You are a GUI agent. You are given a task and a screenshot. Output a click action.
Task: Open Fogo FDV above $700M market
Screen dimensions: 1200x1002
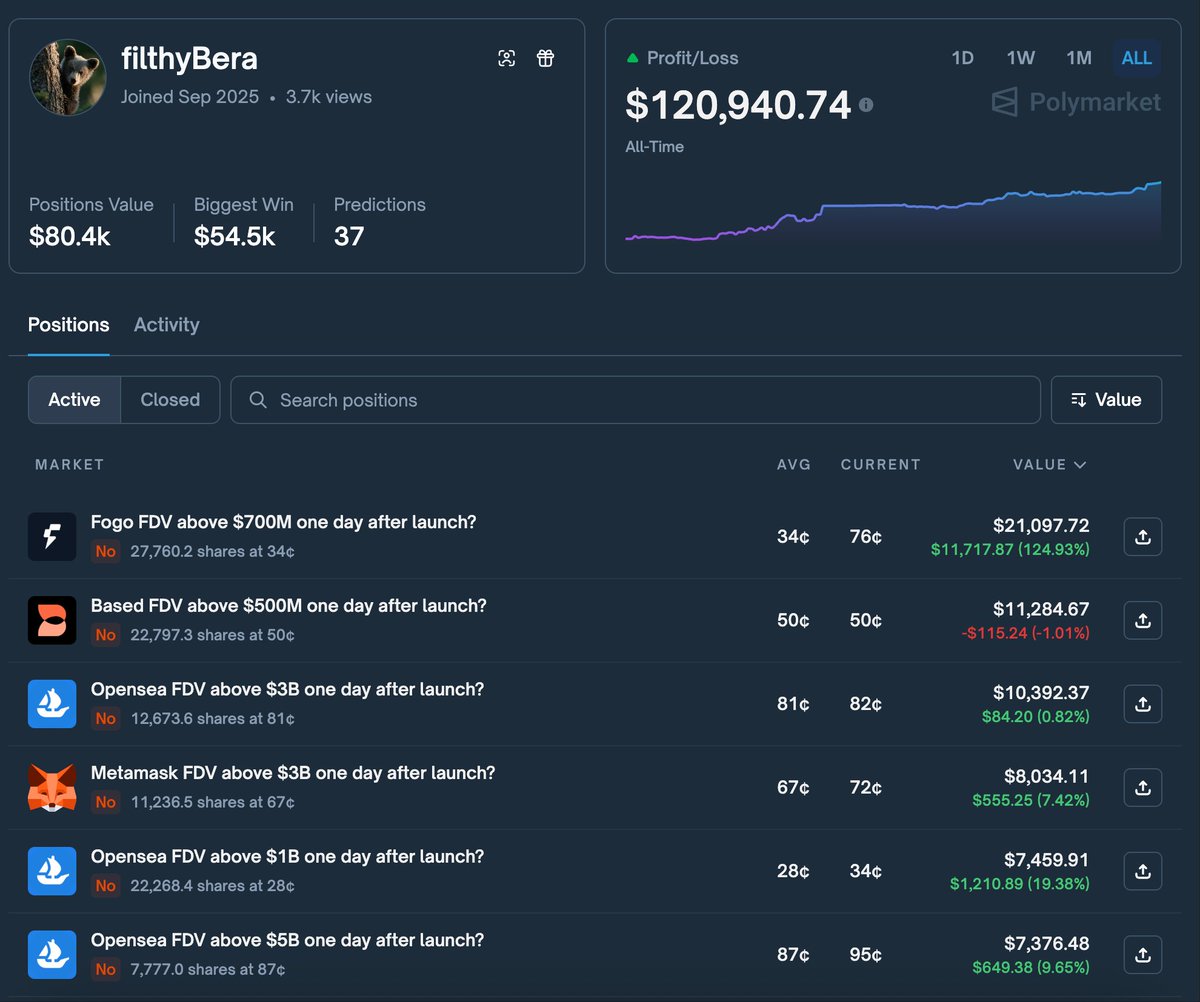tap(284, 522)
